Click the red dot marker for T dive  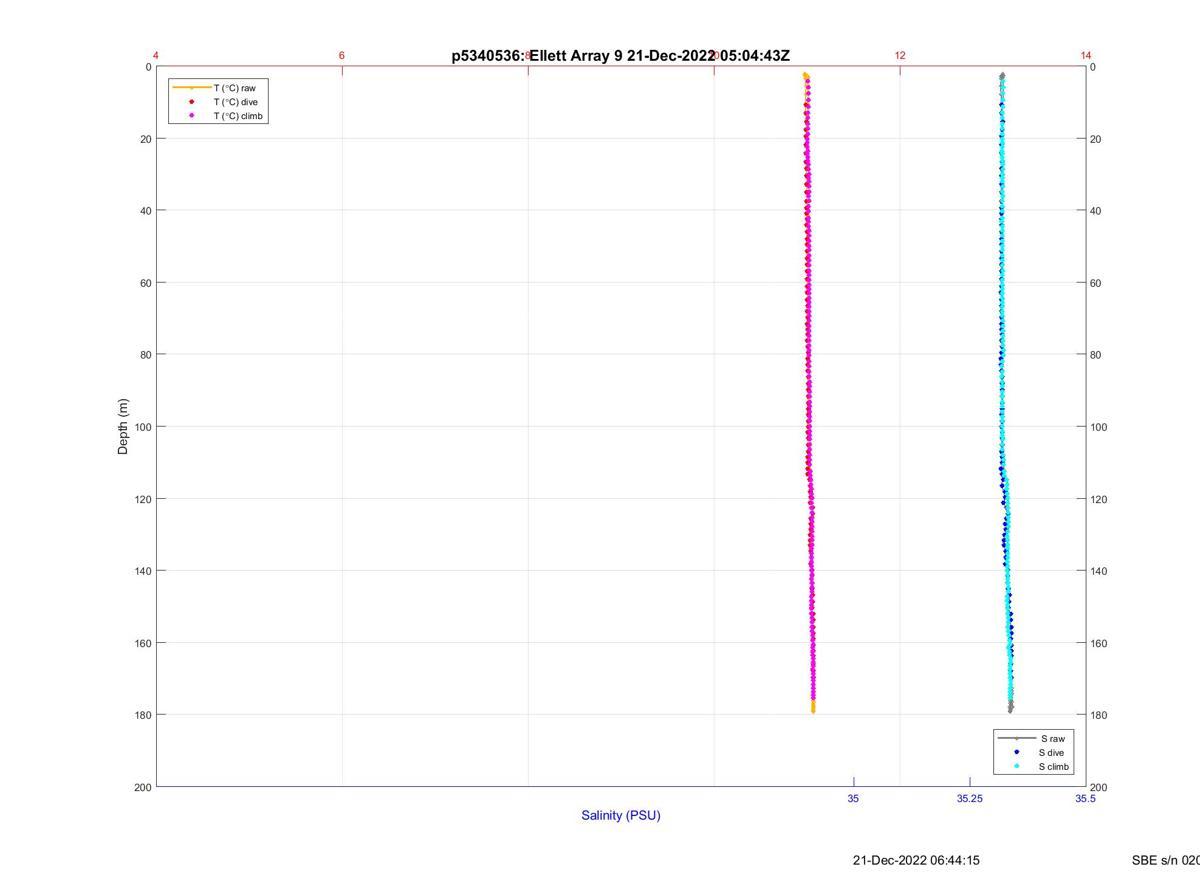(191, 102)
